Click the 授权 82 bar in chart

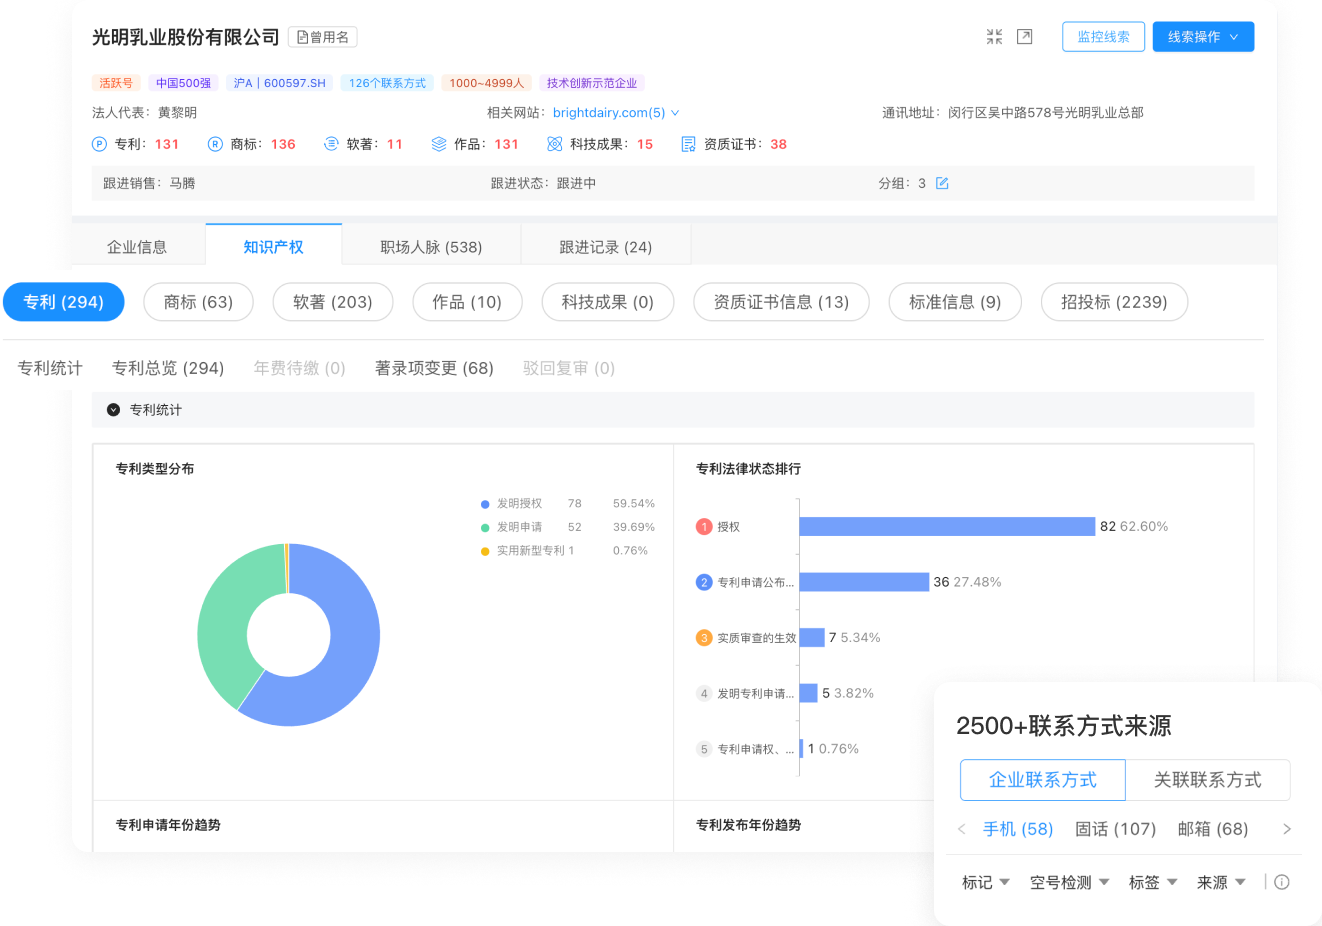(947, 527)
